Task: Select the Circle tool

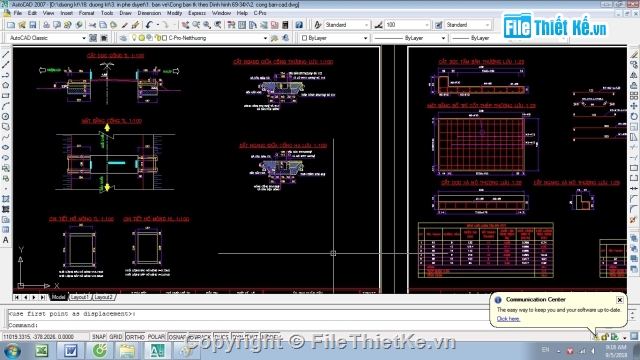Action: coord(6,116)
